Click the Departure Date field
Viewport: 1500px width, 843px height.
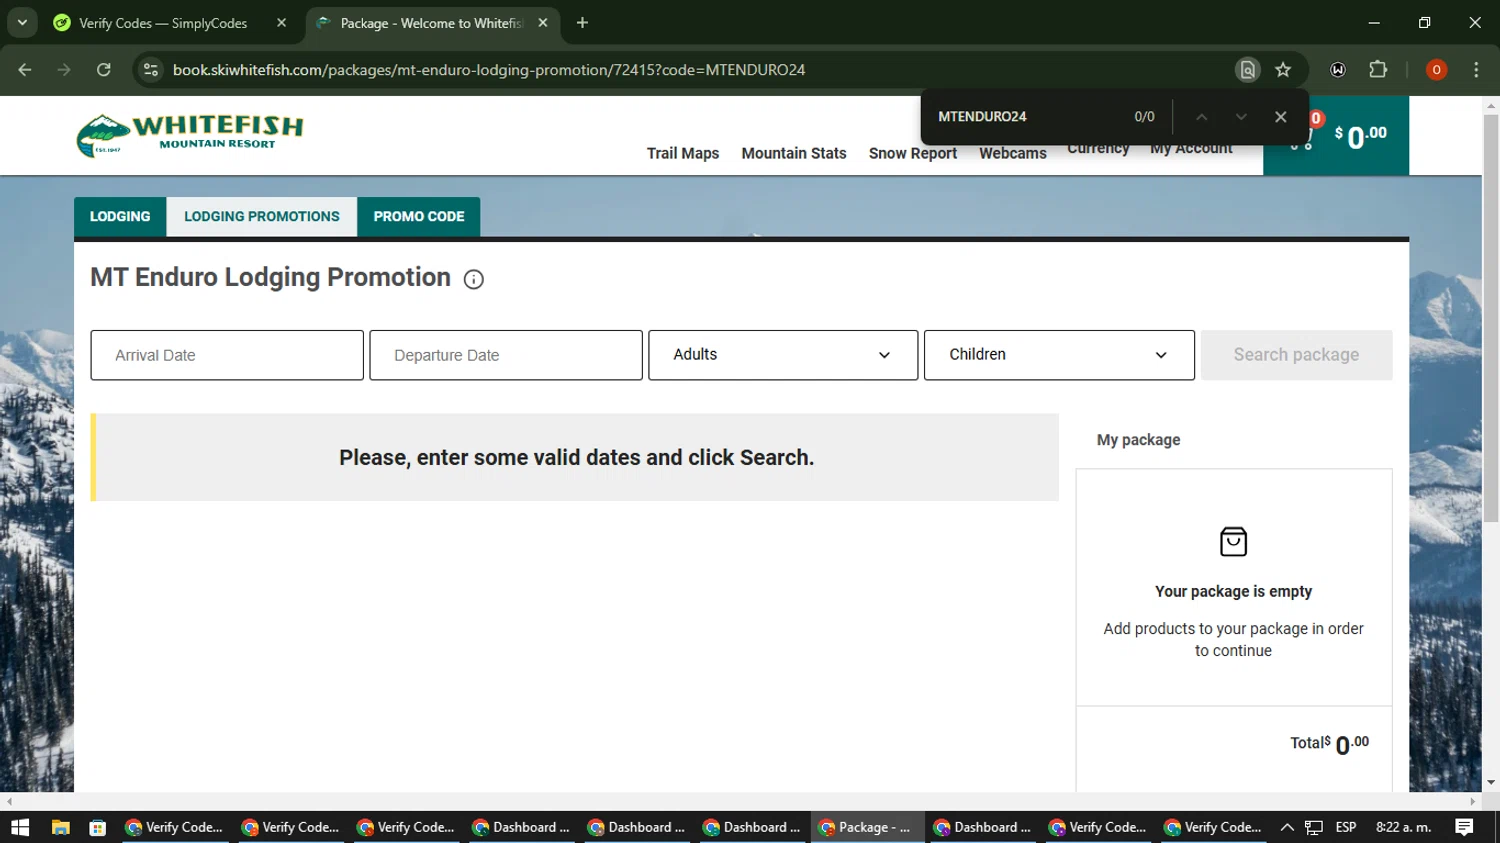click(x=506, y=355)
